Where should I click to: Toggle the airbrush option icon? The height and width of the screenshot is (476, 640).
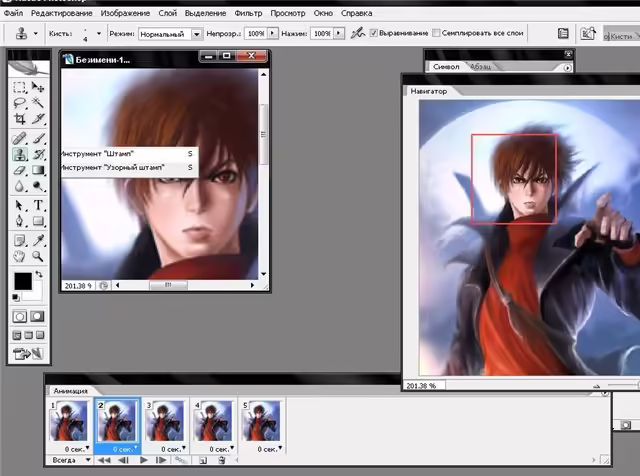coord(358,33)
